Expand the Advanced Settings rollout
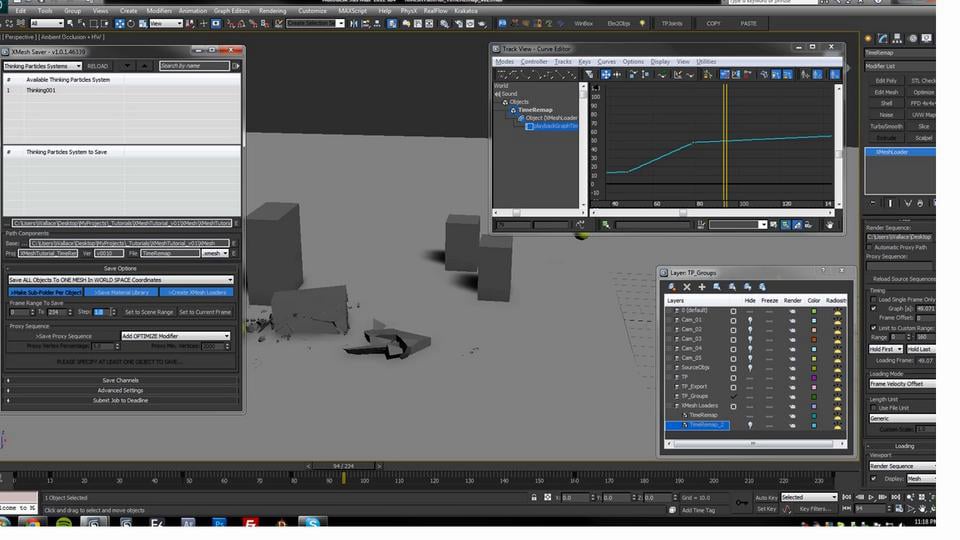This screenshot has height=540, width=960. point(121,390)
